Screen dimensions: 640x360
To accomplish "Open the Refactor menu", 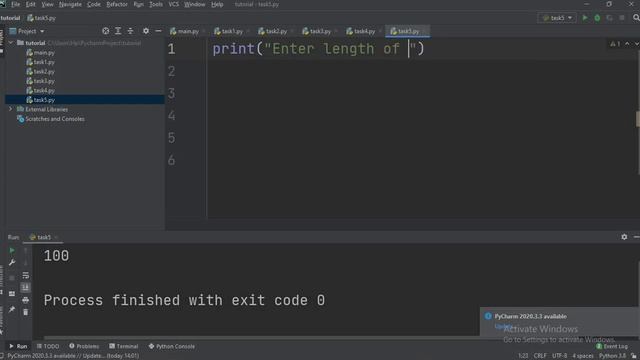I will coord(117,4).
